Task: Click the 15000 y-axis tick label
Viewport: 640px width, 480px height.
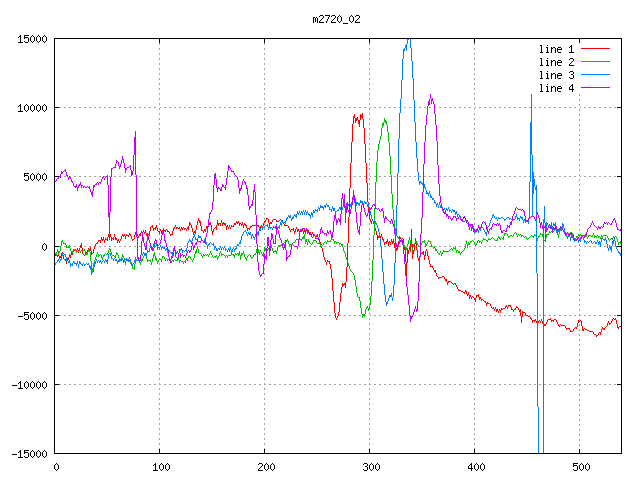Action: tap(32, 39)
